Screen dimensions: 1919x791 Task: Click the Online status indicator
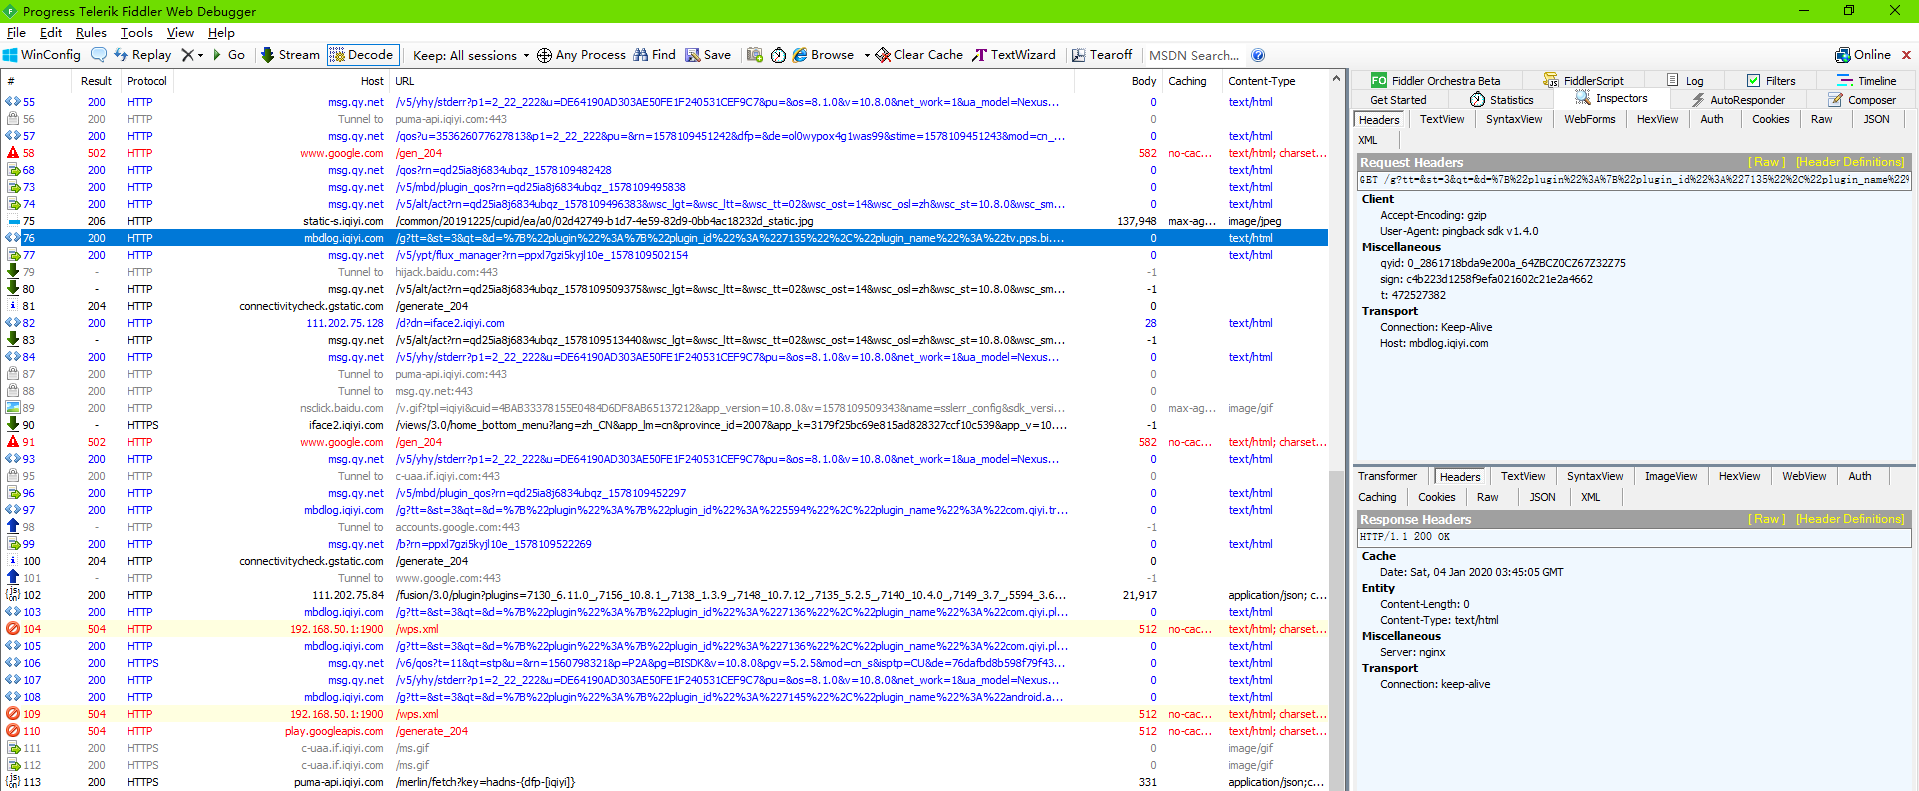1863,55
